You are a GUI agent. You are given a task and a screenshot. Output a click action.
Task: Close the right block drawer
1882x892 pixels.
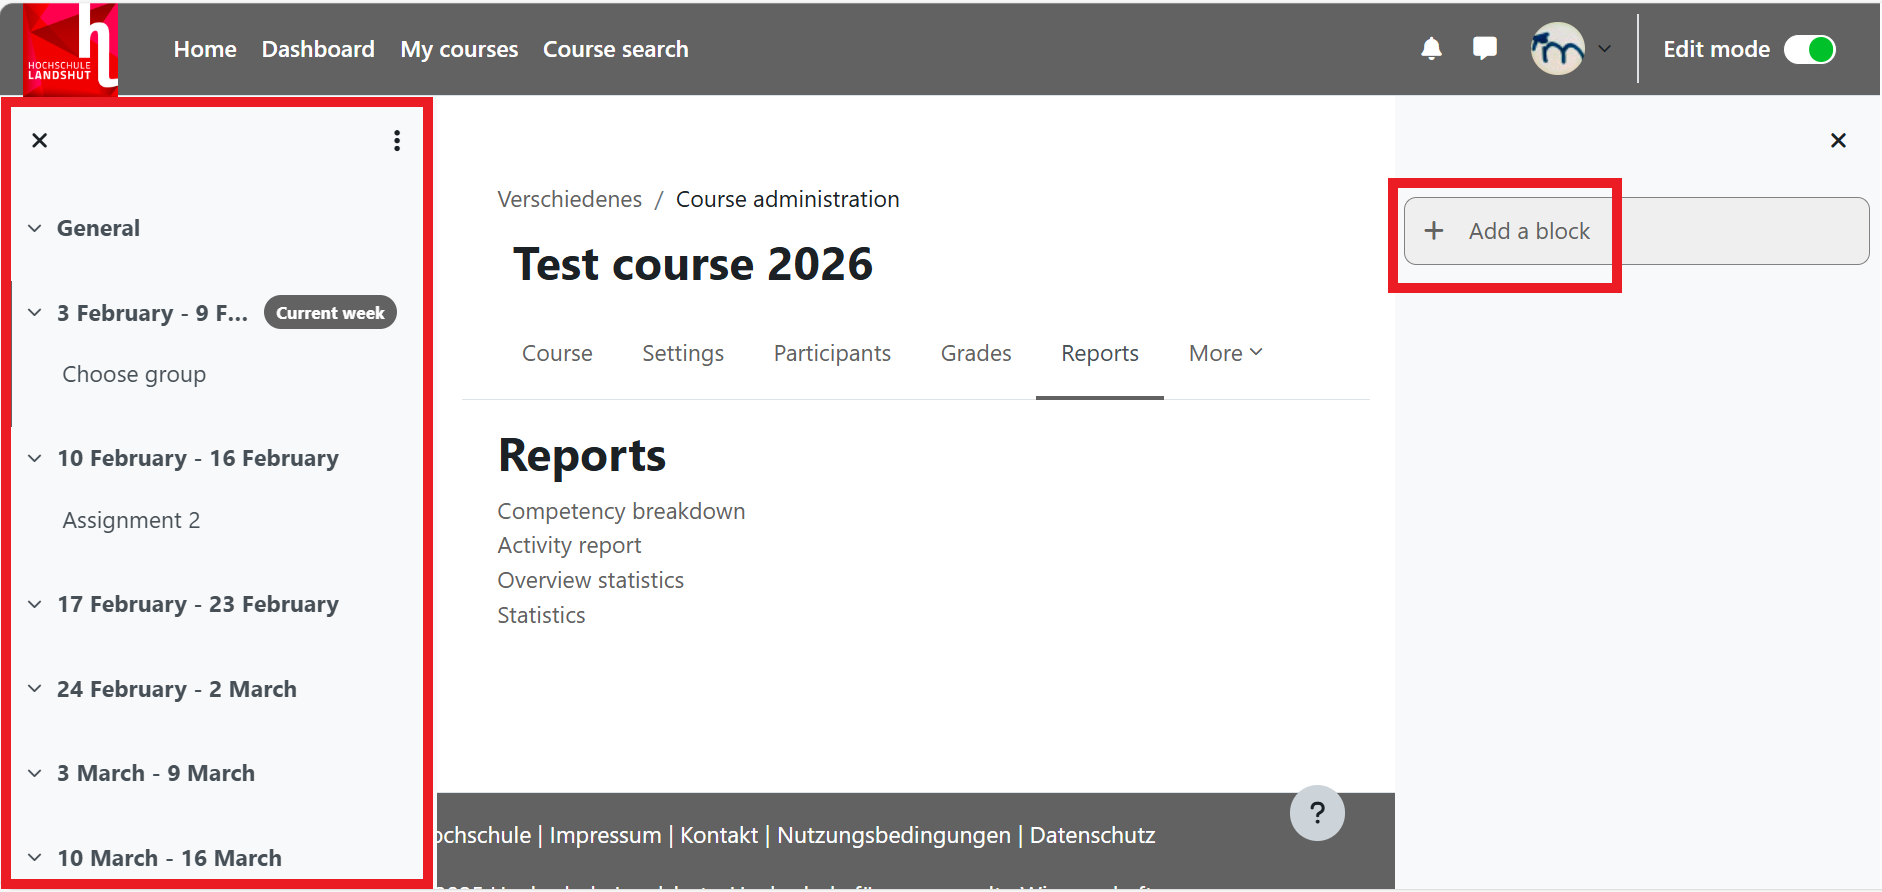1837,141
